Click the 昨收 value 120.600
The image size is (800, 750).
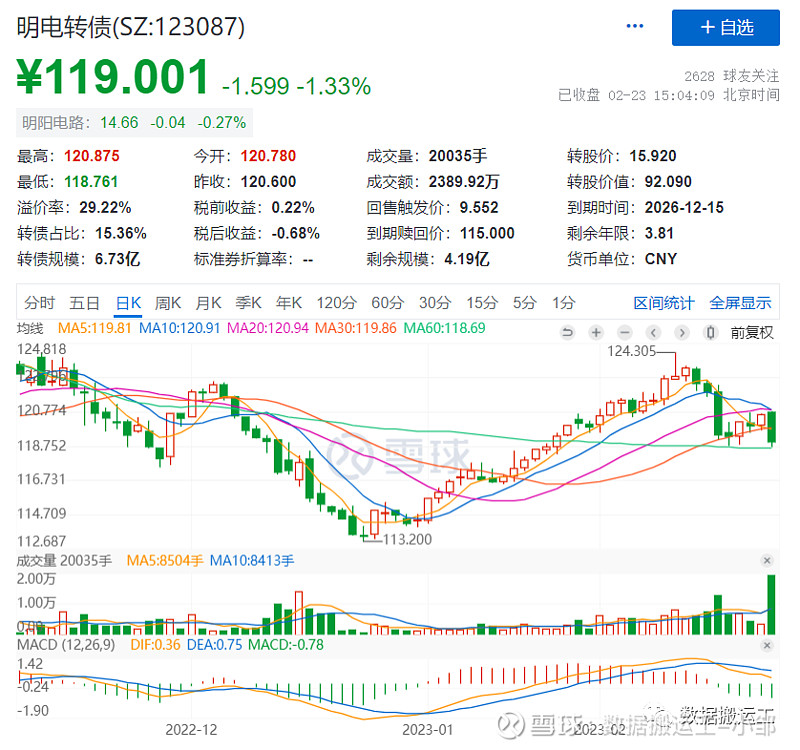pos(268,182)
